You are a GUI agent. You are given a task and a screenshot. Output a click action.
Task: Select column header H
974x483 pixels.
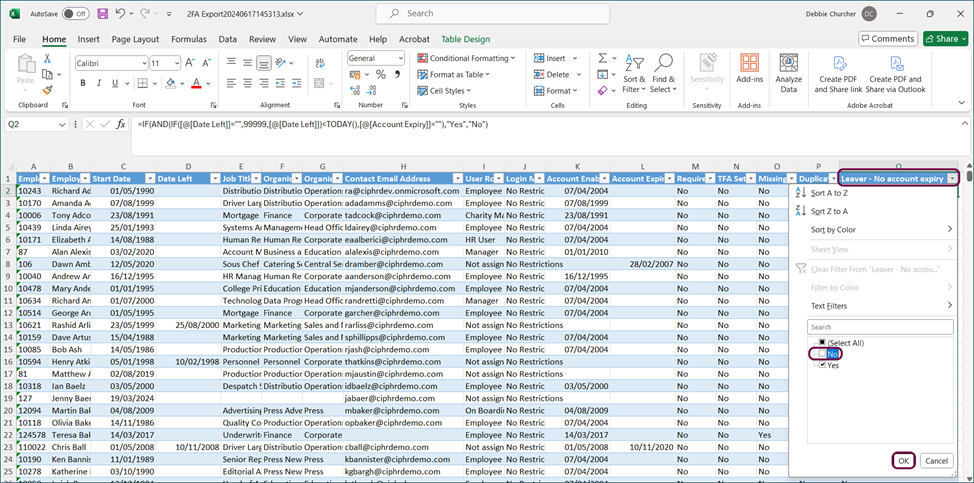pyautogui.click(x=403, y=166)
